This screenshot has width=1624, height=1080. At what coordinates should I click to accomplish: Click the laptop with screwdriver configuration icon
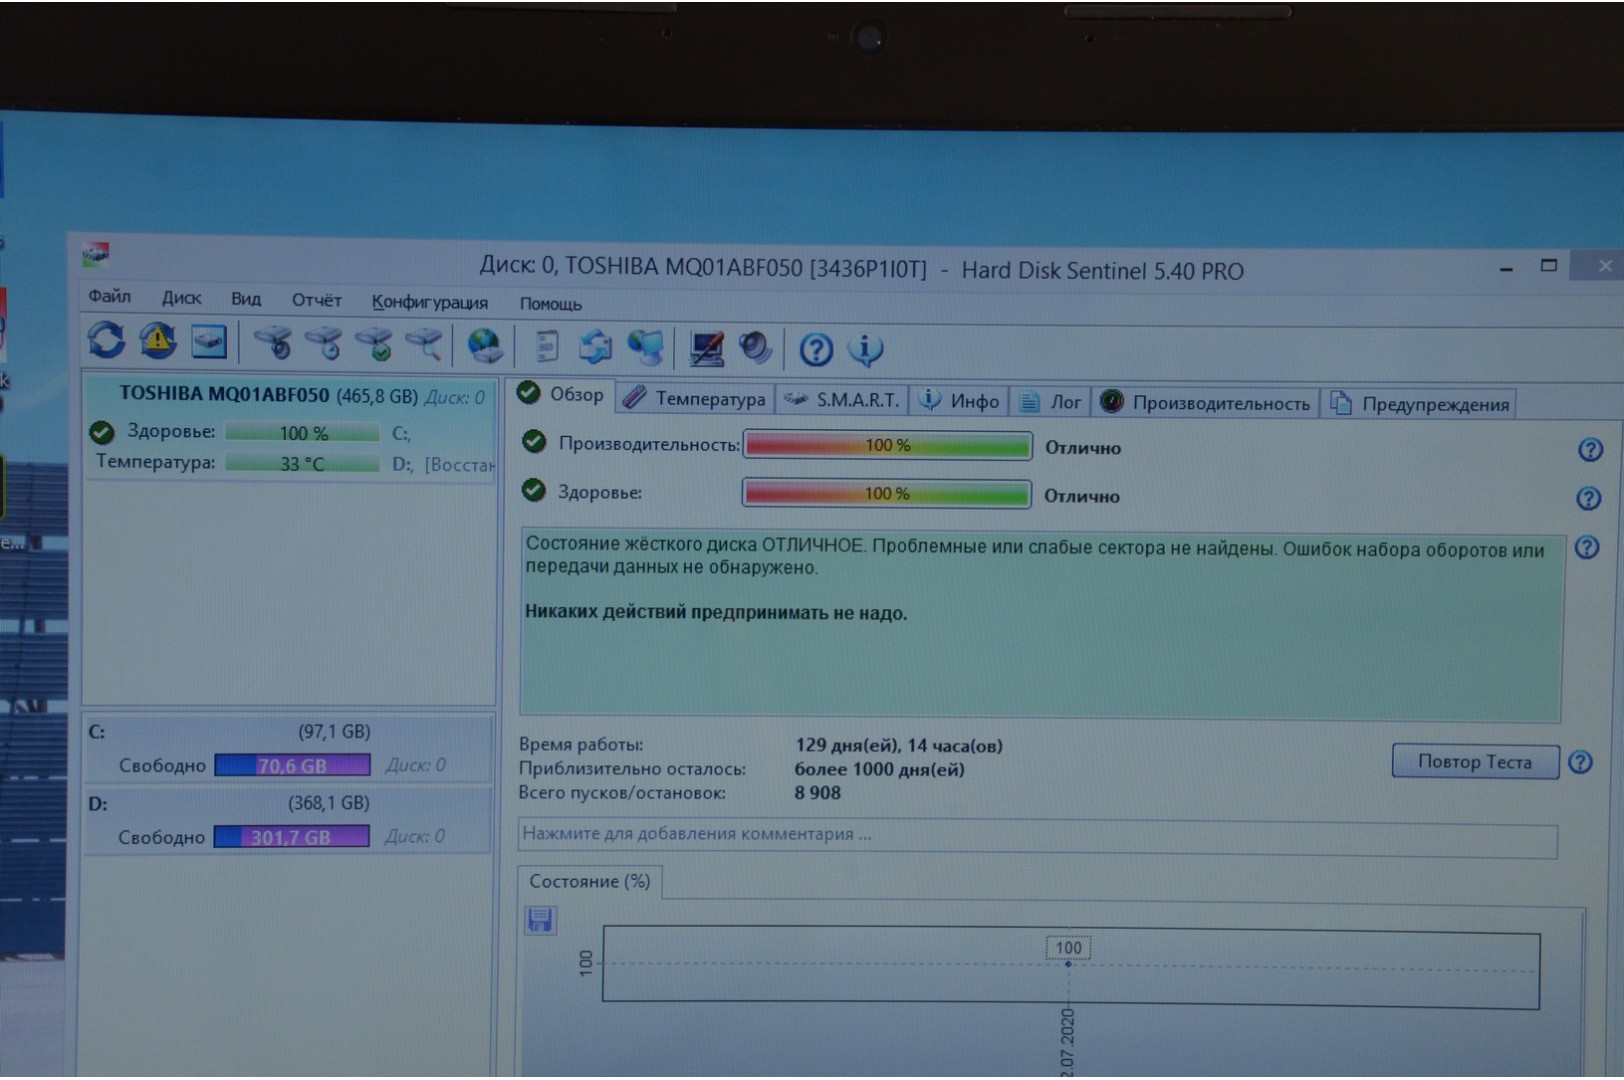[707, 348]
